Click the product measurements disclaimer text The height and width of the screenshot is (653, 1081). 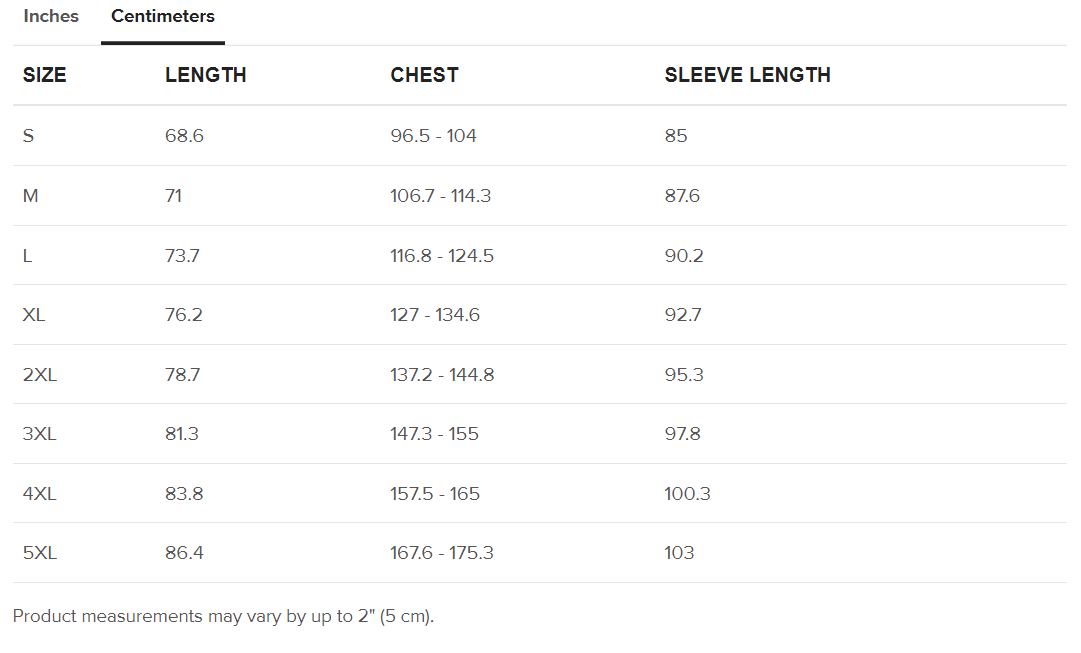coord(223,616)
